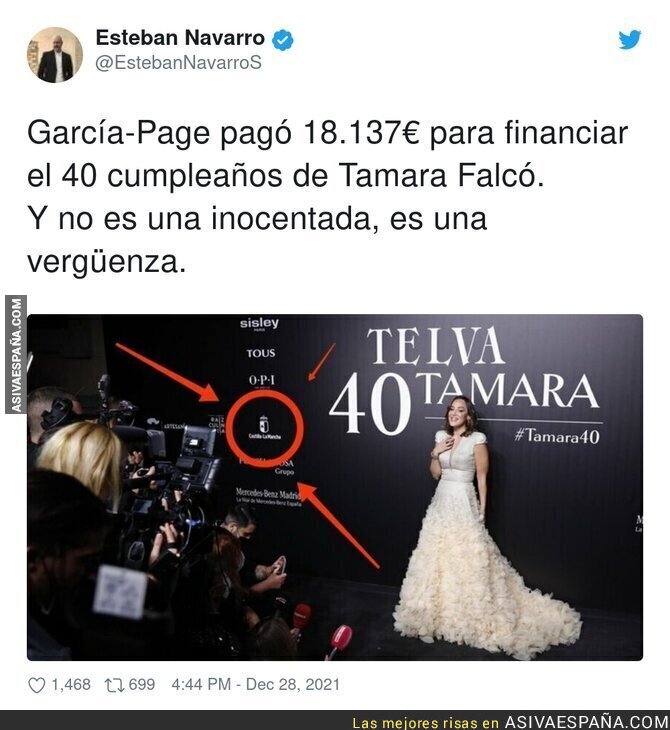Click the Mercedes-Benz Madrid sponsor logo
The width and height of the screenshot is (670, 730).
tap(269, 495)
